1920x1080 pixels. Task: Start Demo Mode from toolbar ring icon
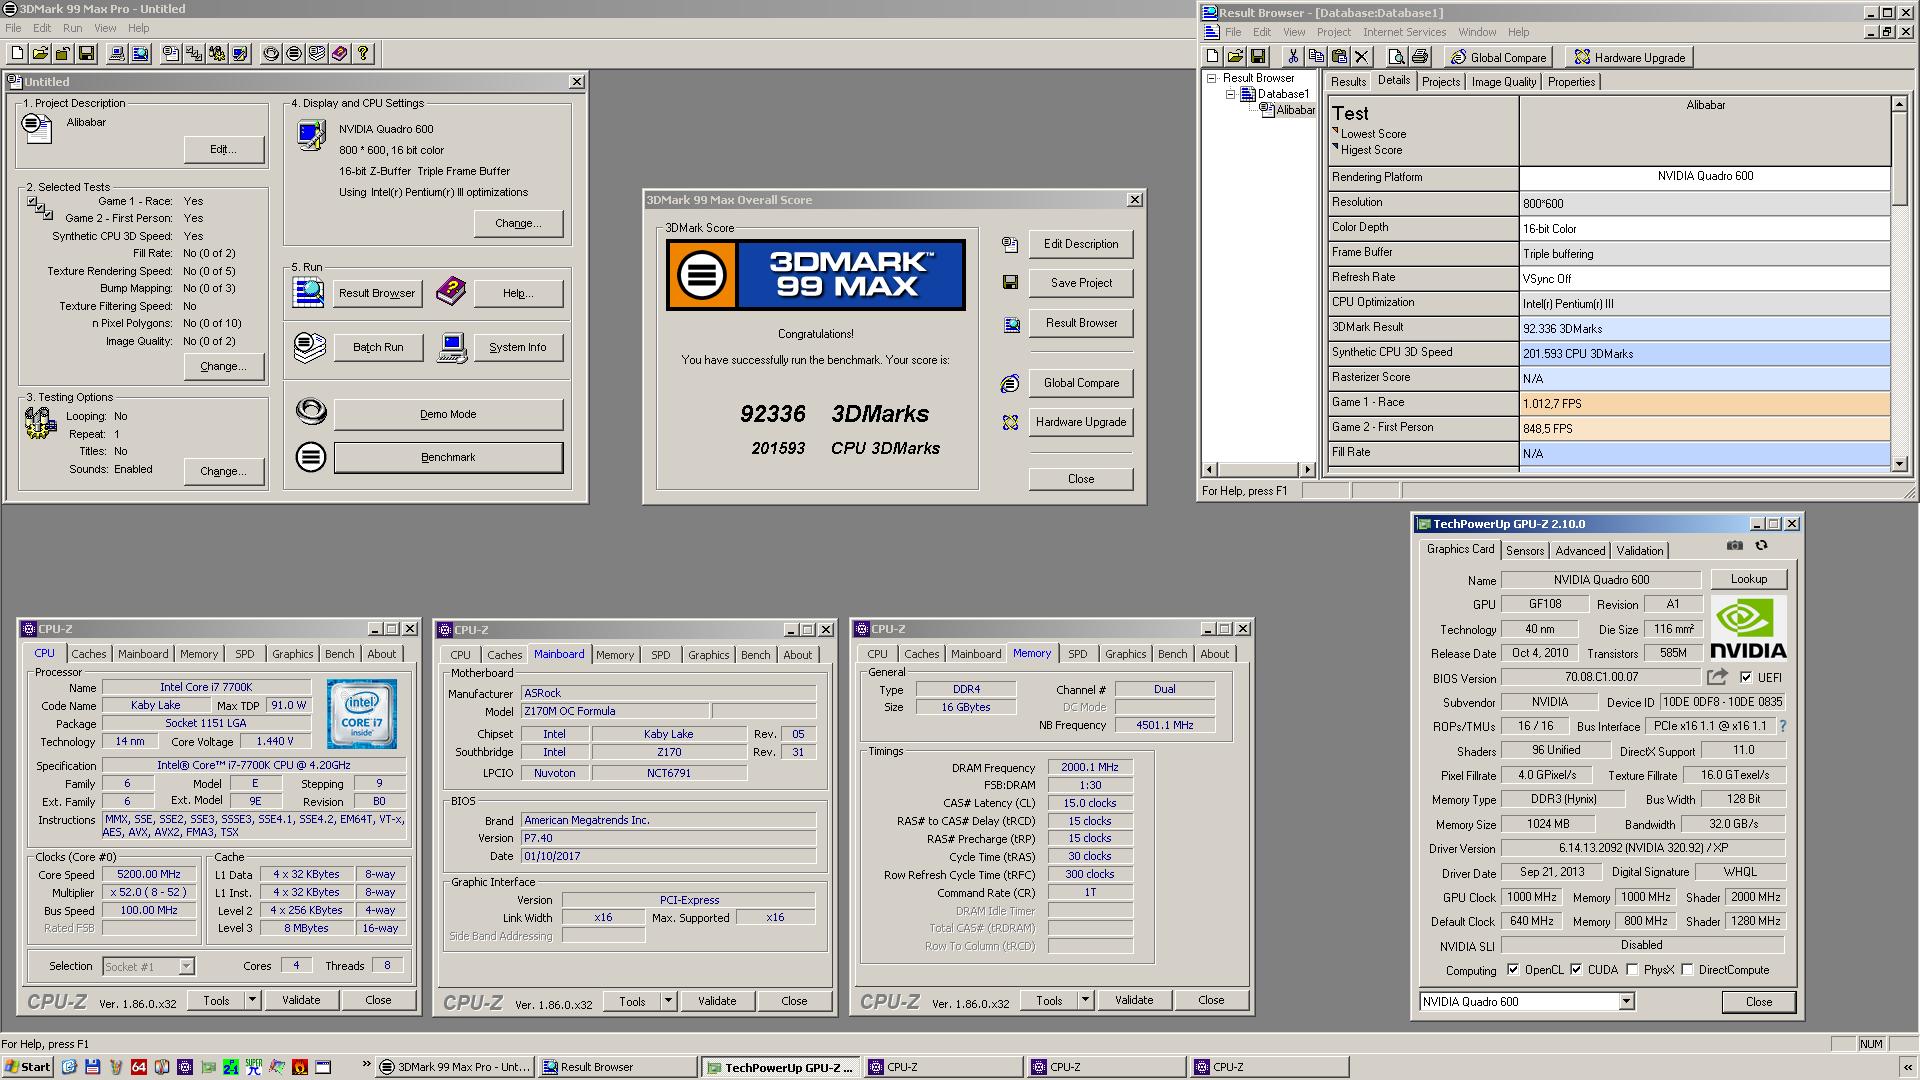(x=271, y=54)
